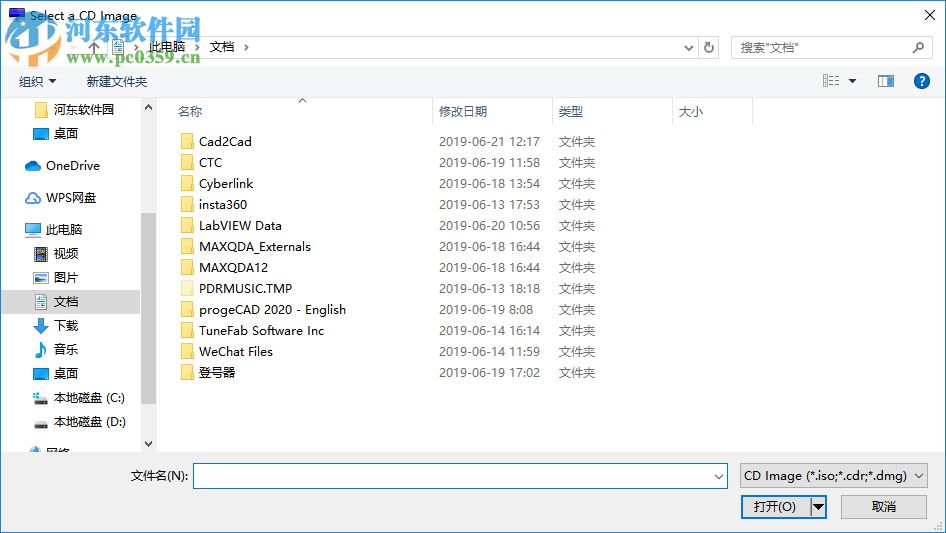This screenshot has width=946, height=533.
Task: Open the 打开 button split arrow
Action: coord(818,506)
